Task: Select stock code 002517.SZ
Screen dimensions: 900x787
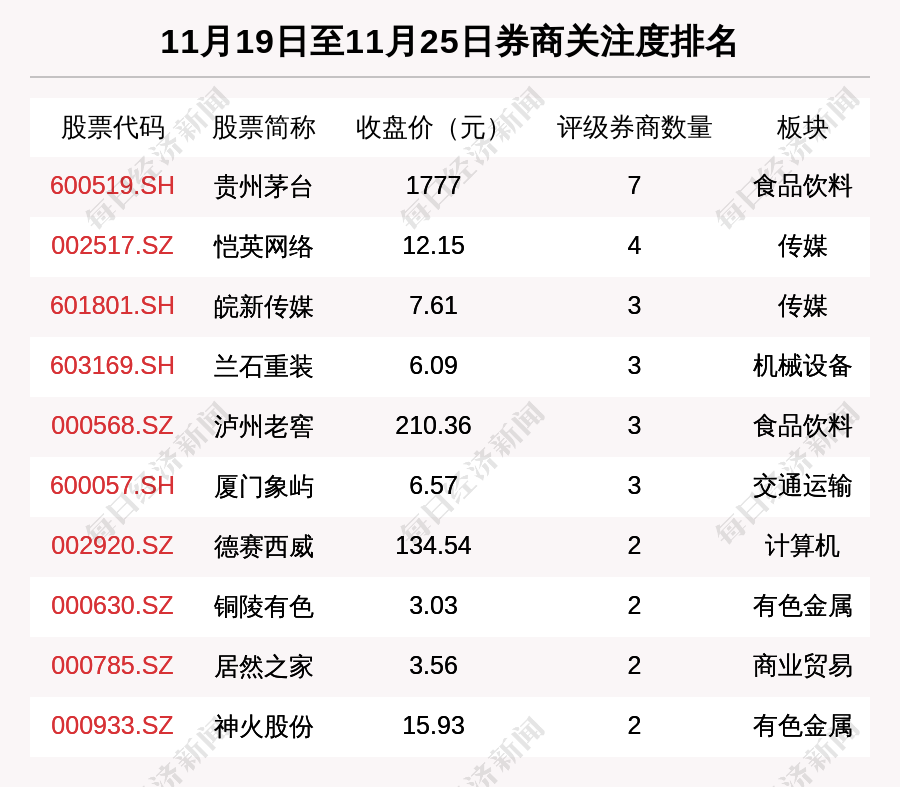Action: (112, 246)
